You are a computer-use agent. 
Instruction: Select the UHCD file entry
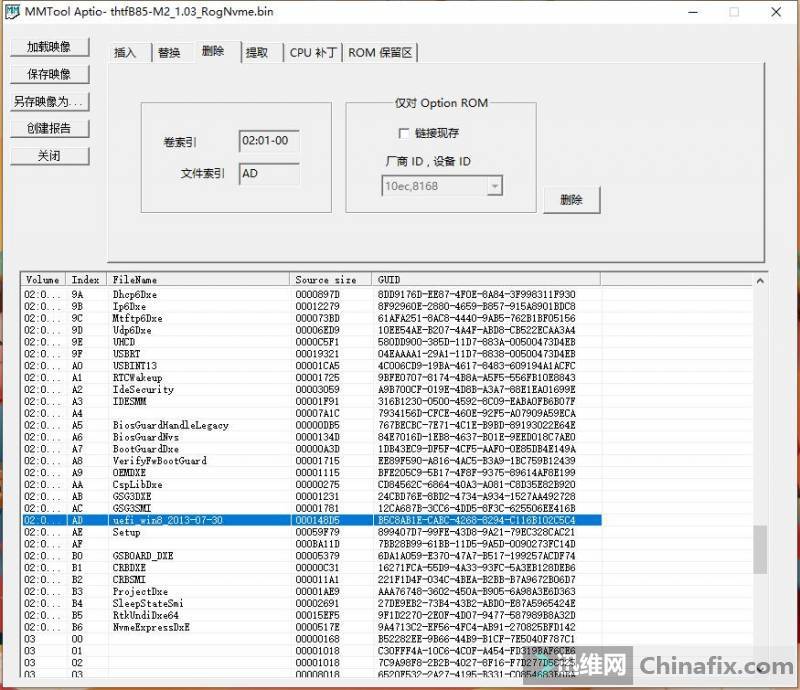[311, 342]
